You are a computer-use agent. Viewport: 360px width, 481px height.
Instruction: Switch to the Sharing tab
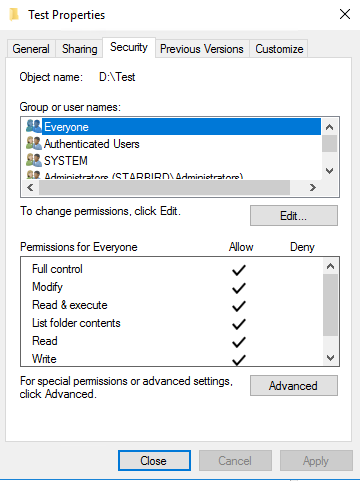(x=80, y=49)
